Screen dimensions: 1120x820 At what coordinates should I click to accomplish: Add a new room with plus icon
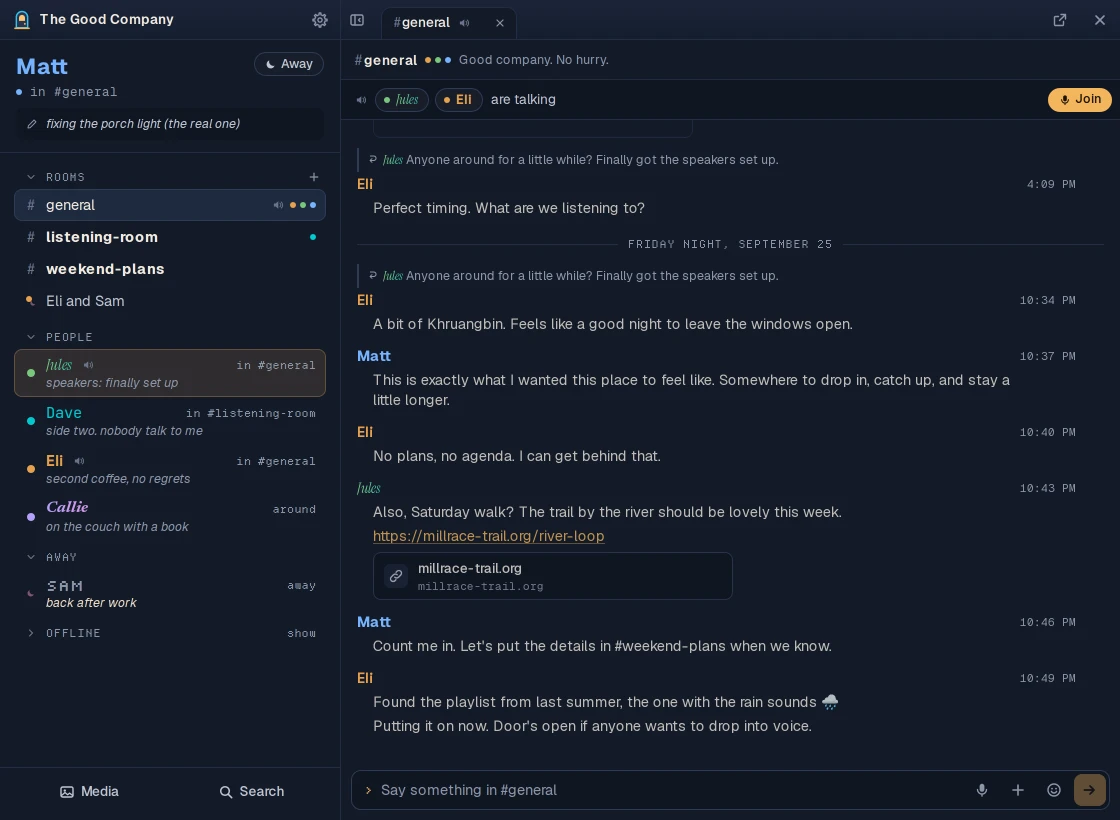(314, 177)
